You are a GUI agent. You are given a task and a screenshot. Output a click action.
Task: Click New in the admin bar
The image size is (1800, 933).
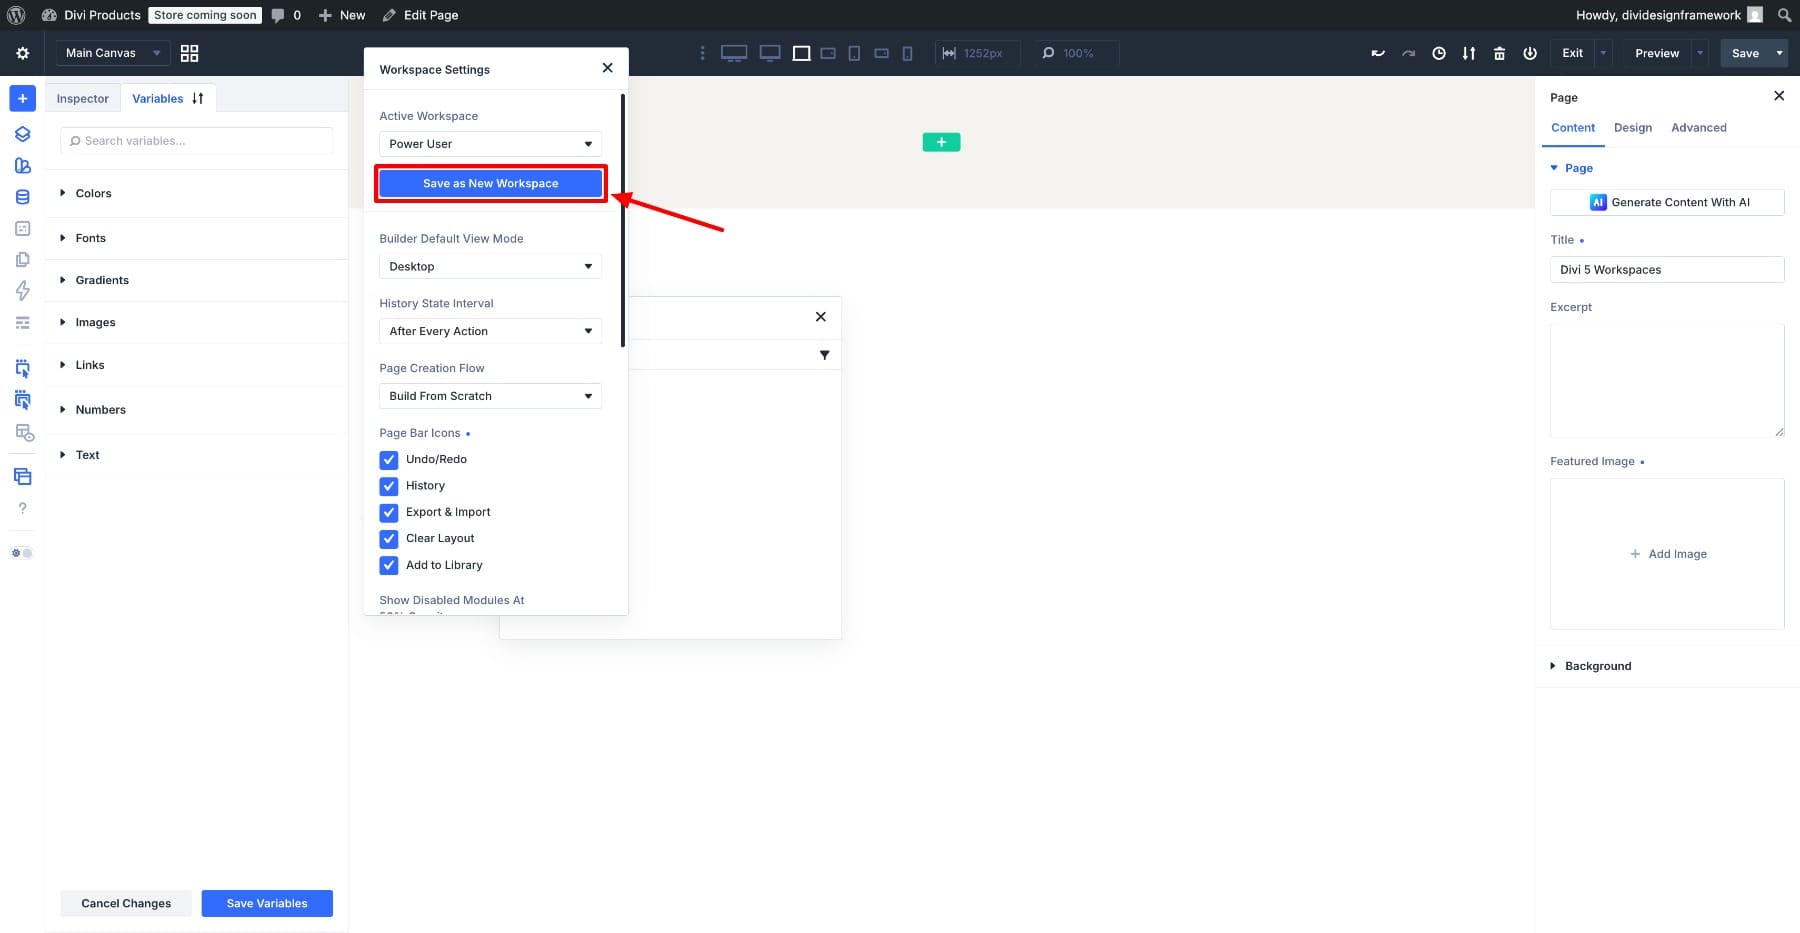(x=342, y=15)
